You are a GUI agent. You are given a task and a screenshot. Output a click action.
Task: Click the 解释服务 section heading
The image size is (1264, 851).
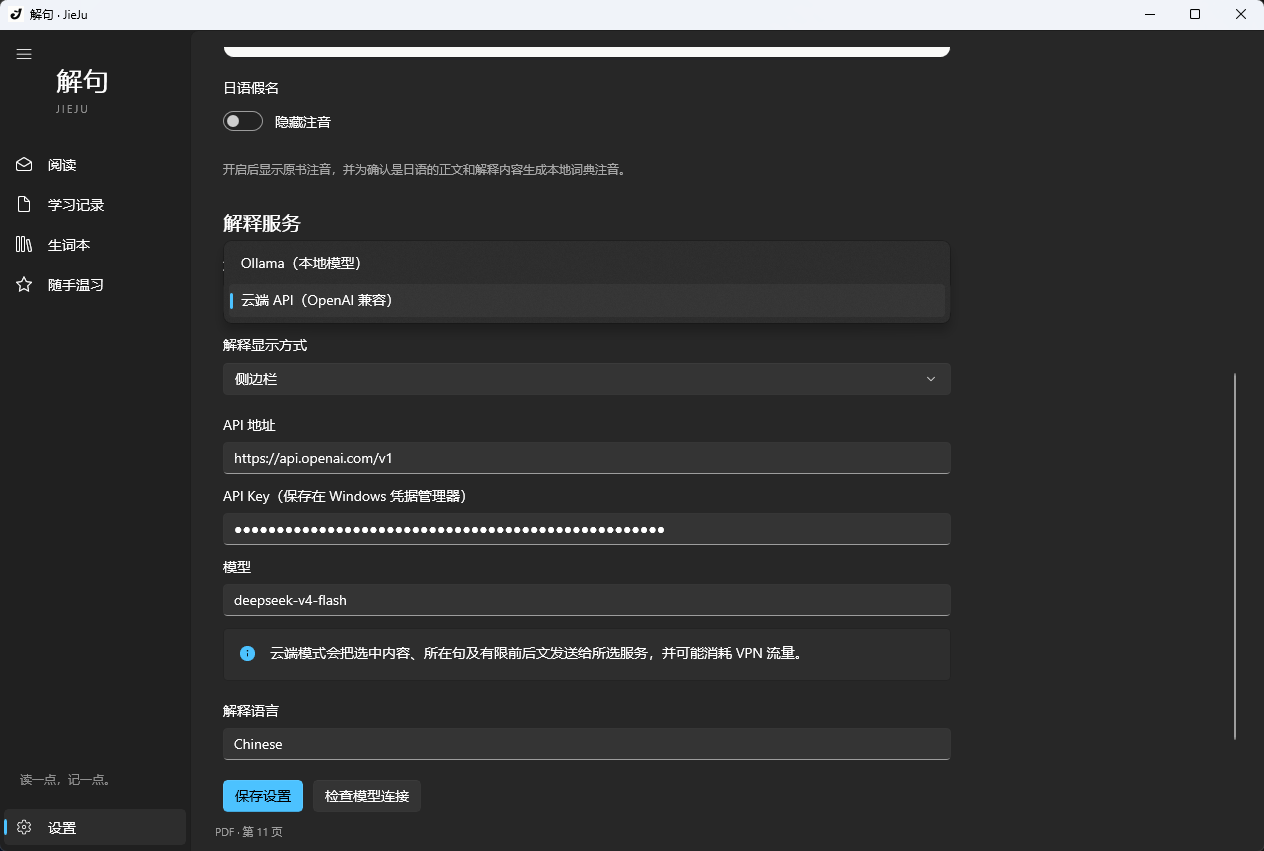coord(262,223)
